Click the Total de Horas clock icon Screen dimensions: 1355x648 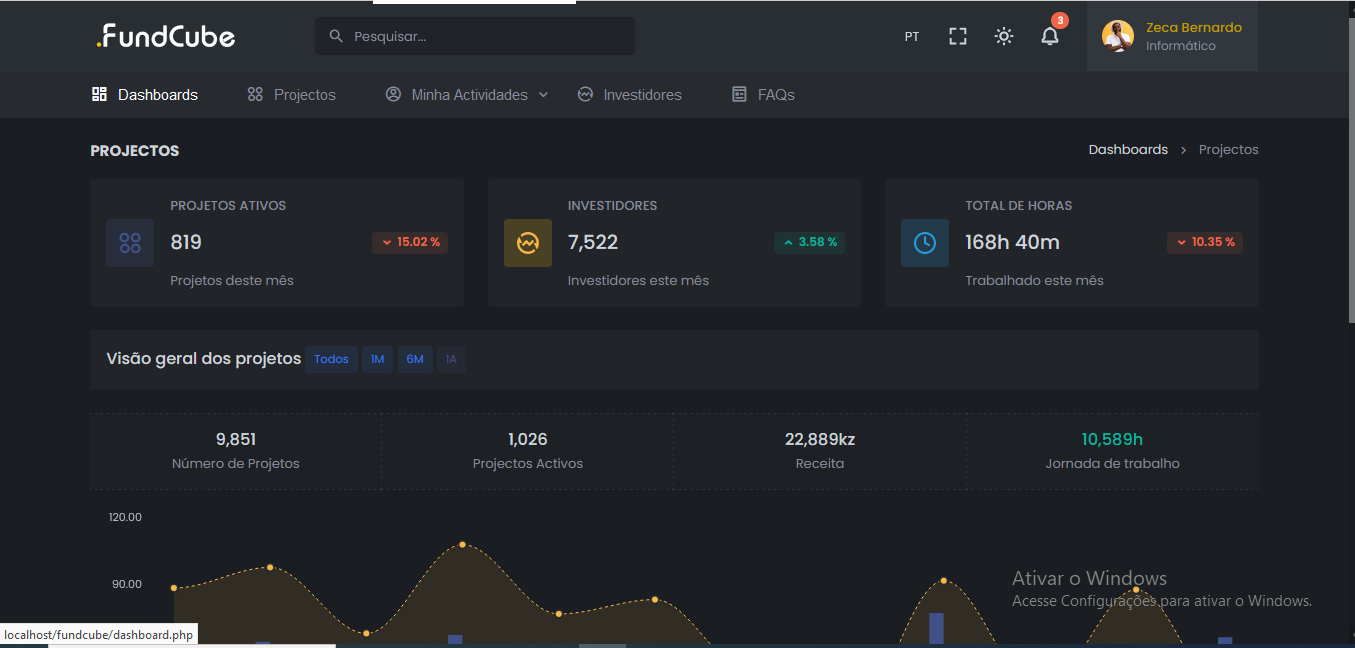click(924, 243)
